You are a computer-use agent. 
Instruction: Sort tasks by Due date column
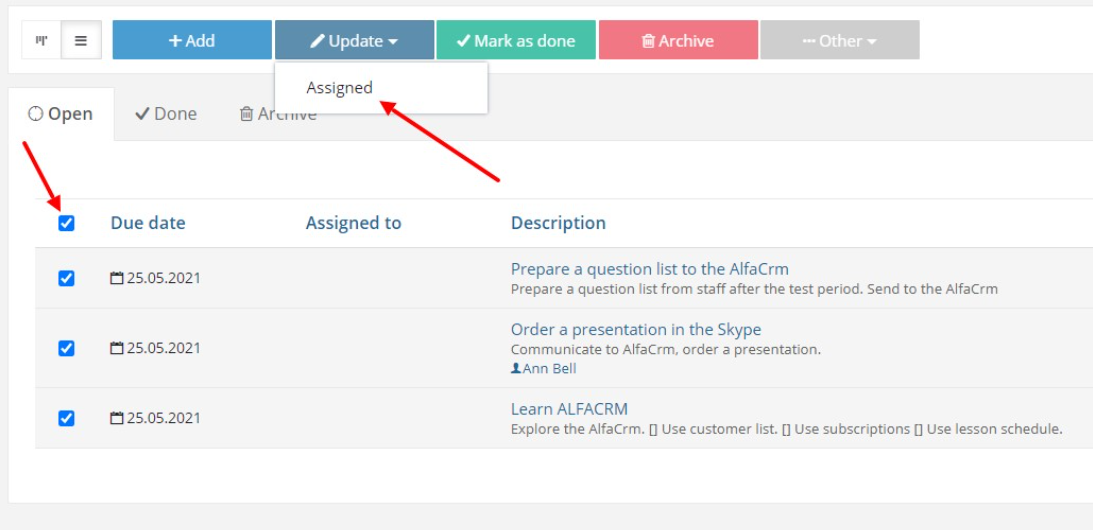click(148, 223)
